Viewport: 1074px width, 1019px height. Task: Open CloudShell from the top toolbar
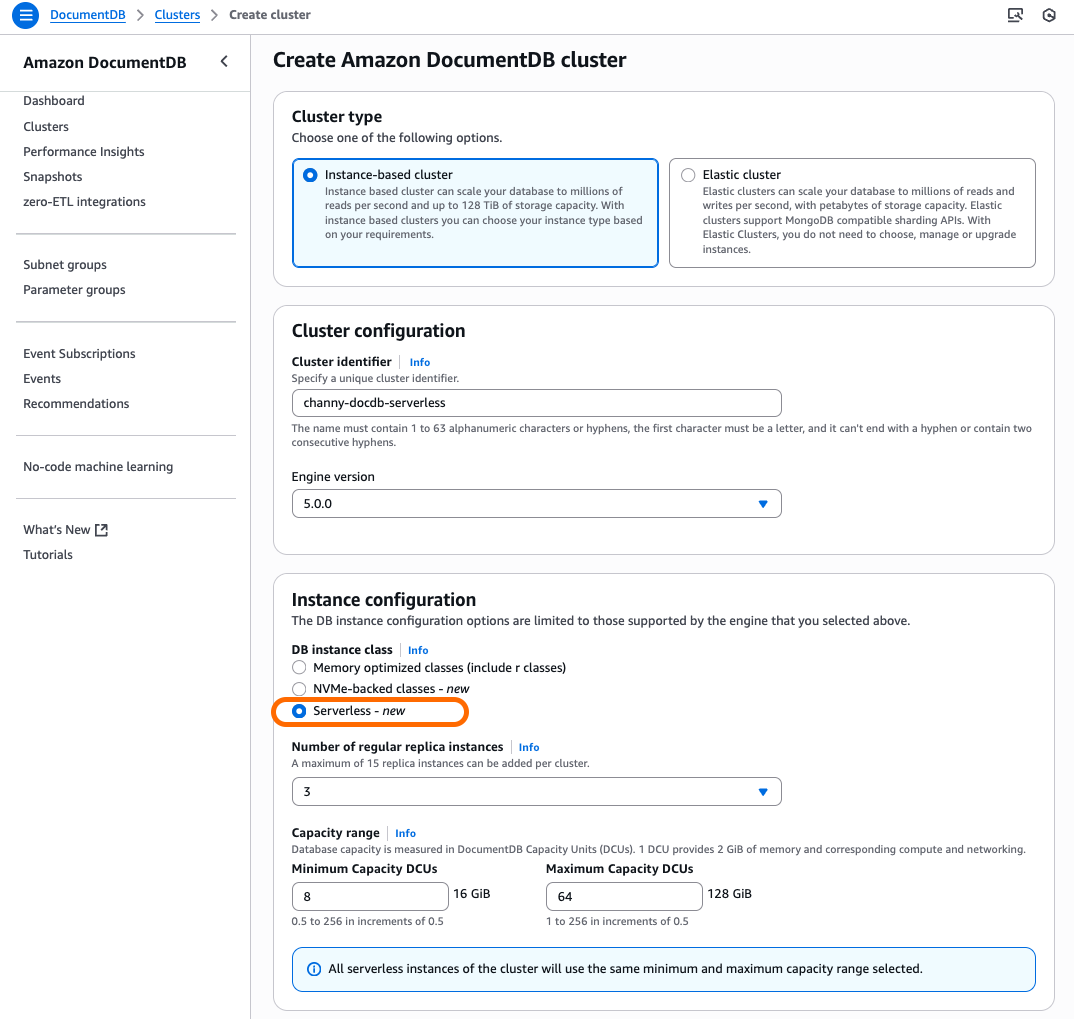click(1015, 15)
